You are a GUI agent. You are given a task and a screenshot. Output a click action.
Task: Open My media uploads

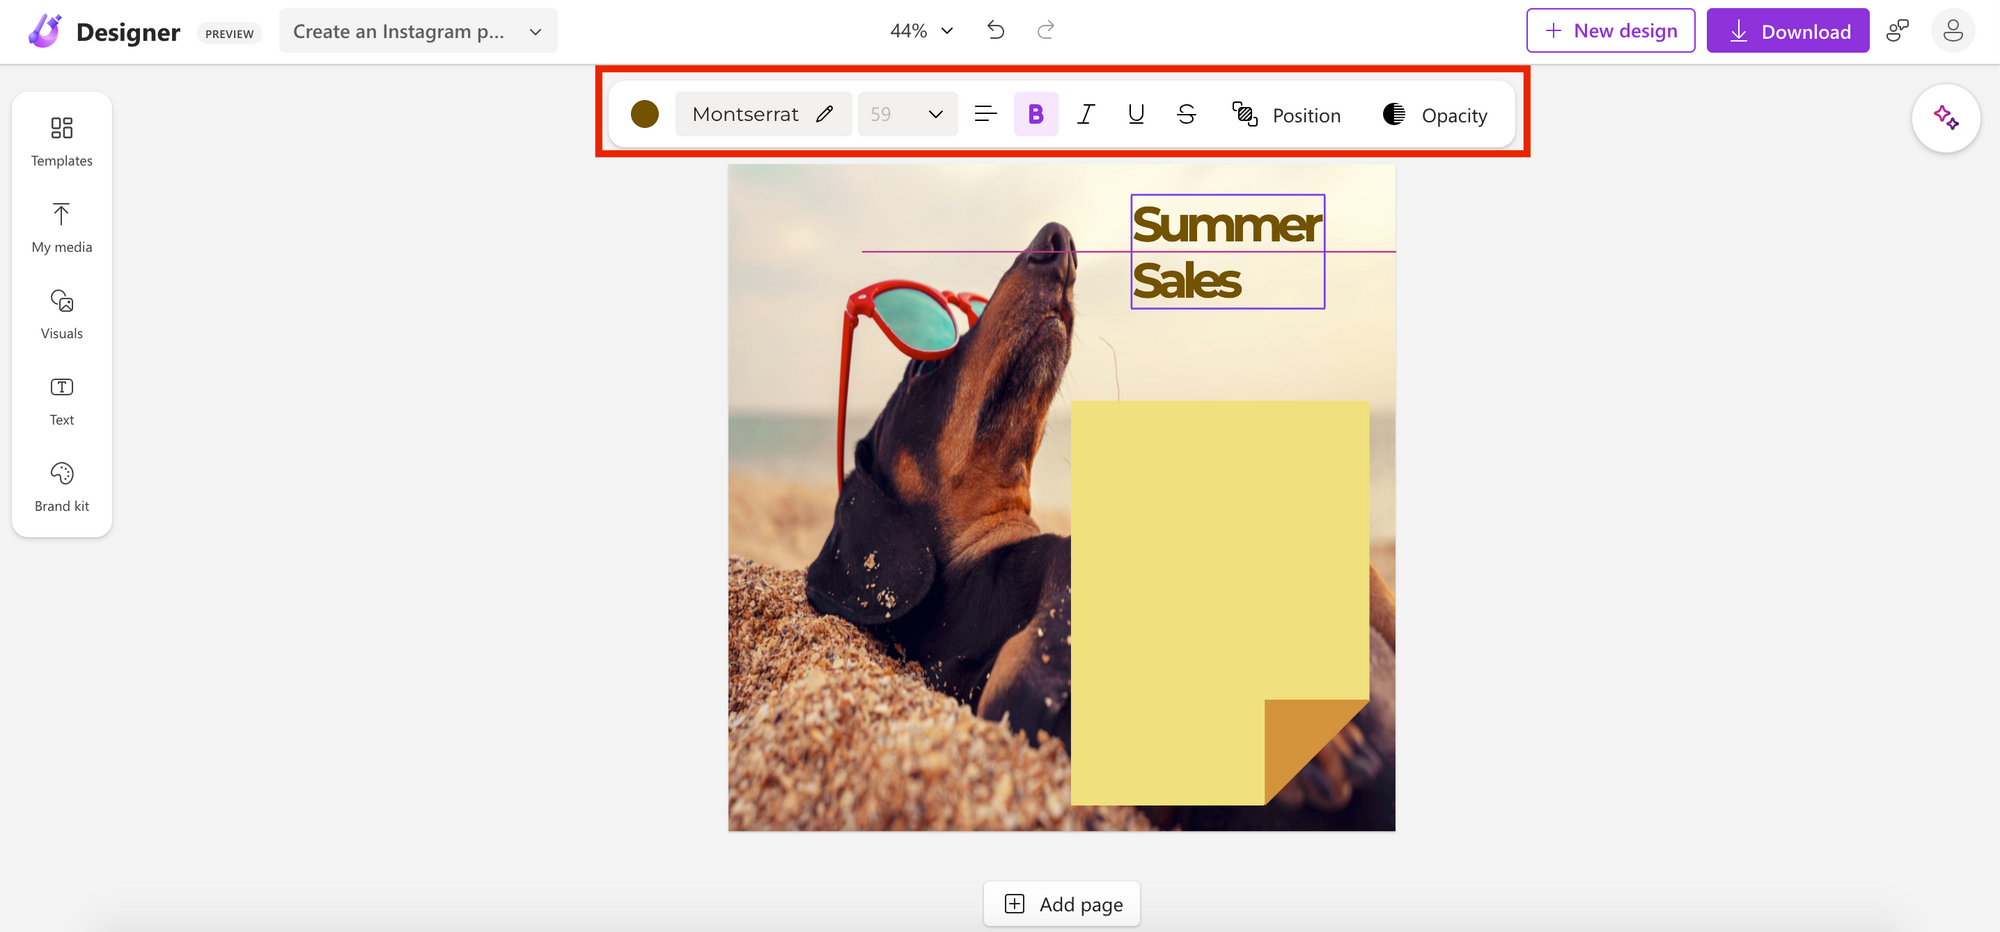(x=61, y=228)
